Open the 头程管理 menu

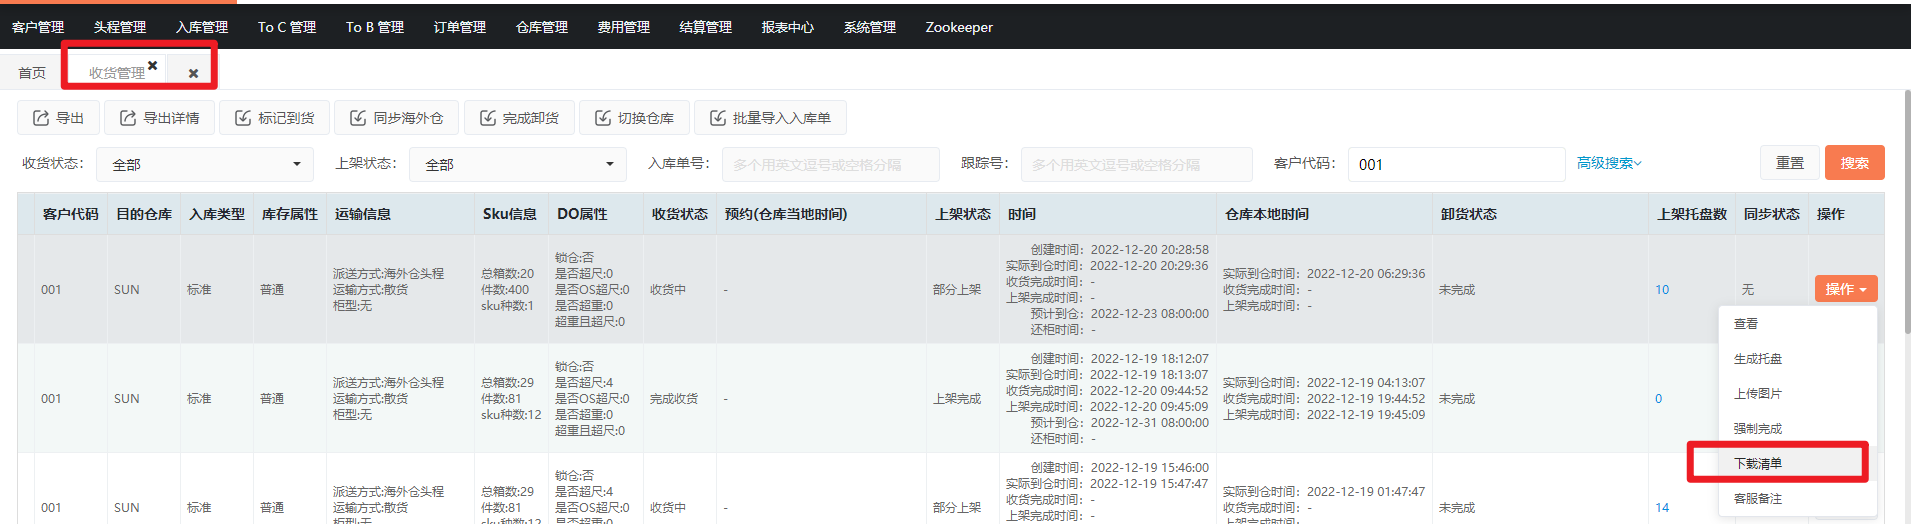(x=120, y=27)
